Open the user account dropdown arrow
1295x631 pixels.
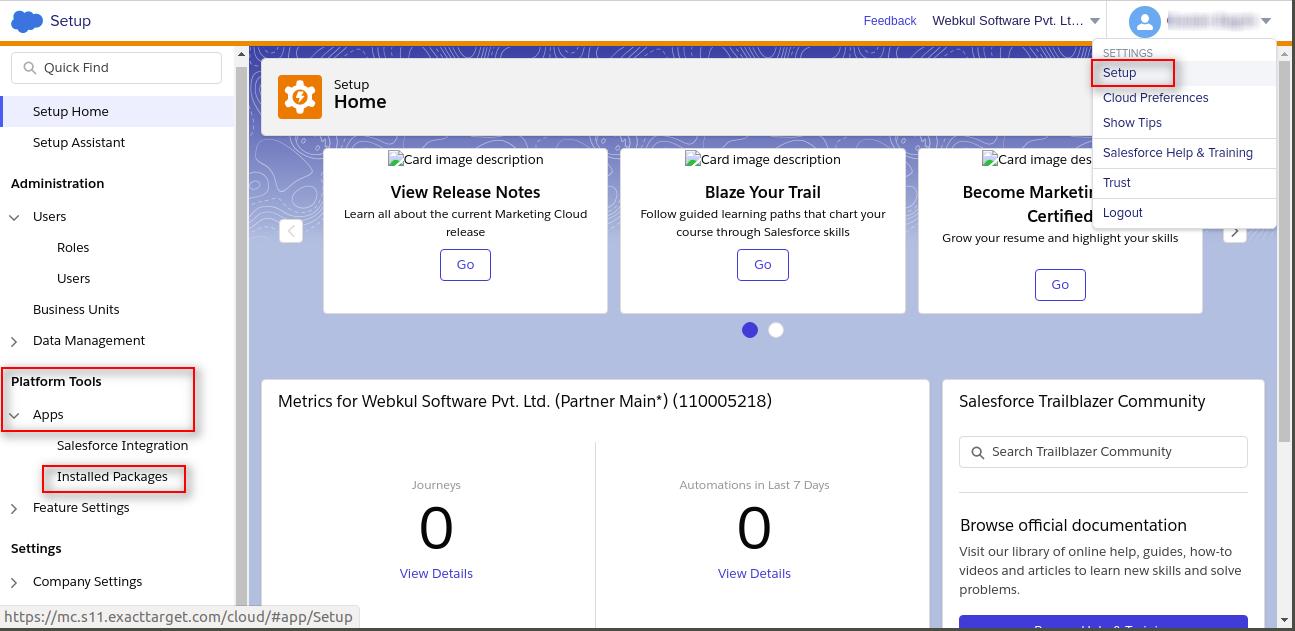click(x=1266, y=21)
